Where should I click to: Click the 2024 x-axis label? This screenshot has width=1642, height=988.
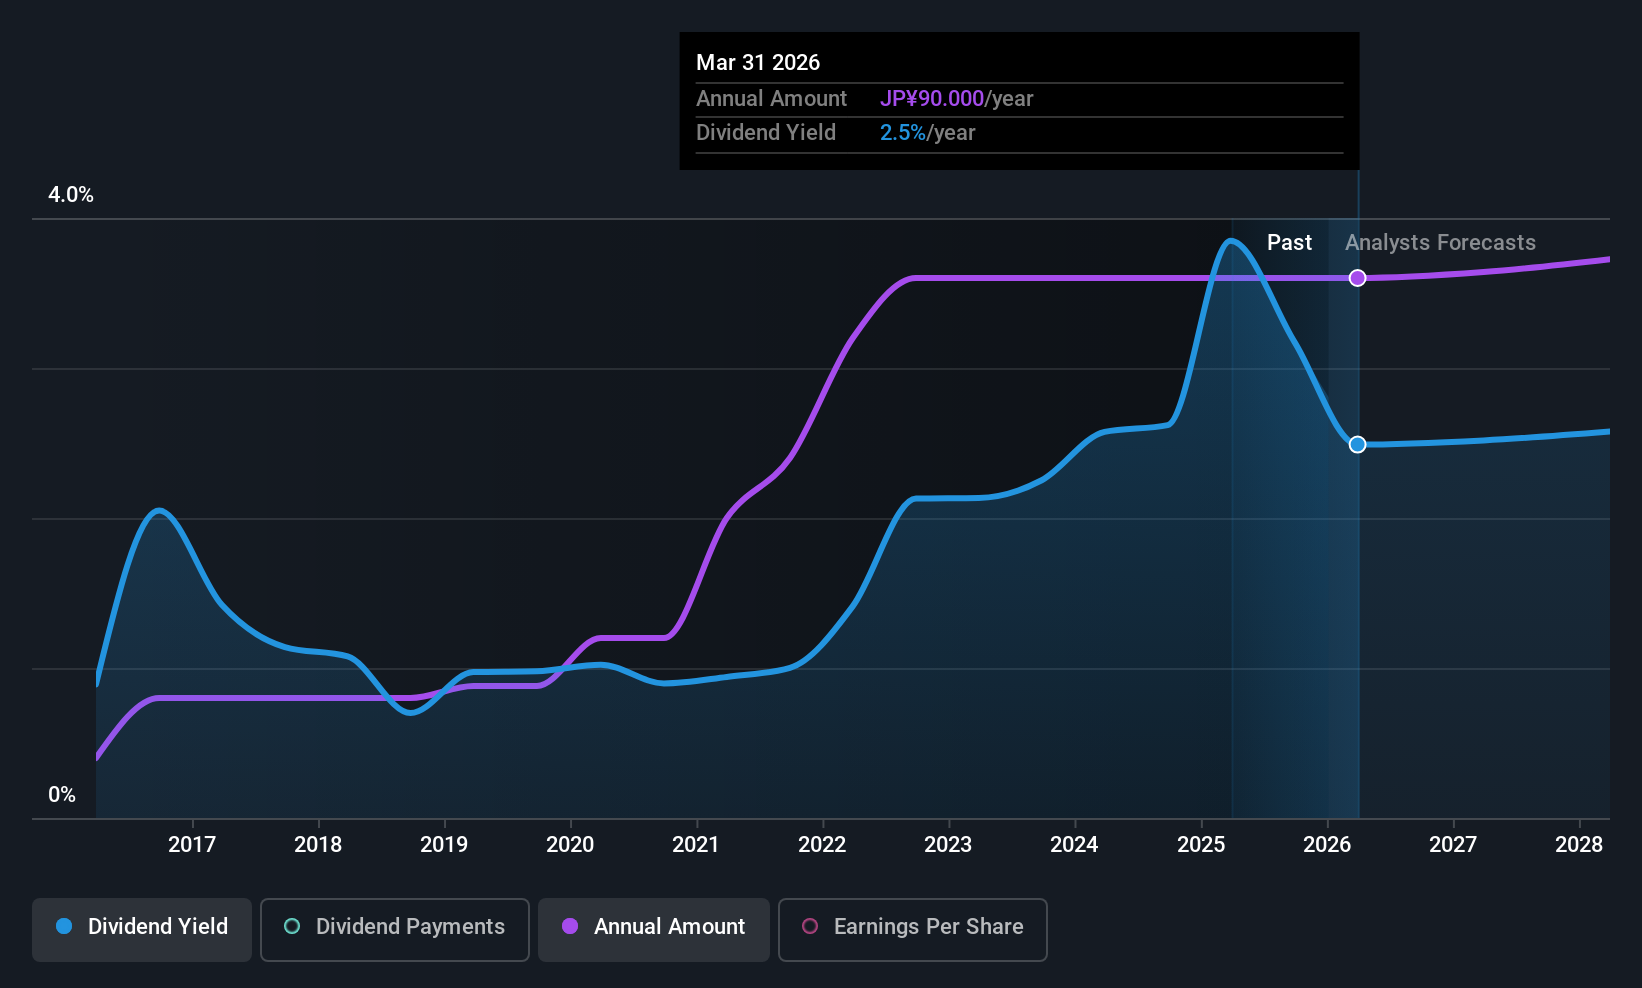click(x=1074, y=845)
